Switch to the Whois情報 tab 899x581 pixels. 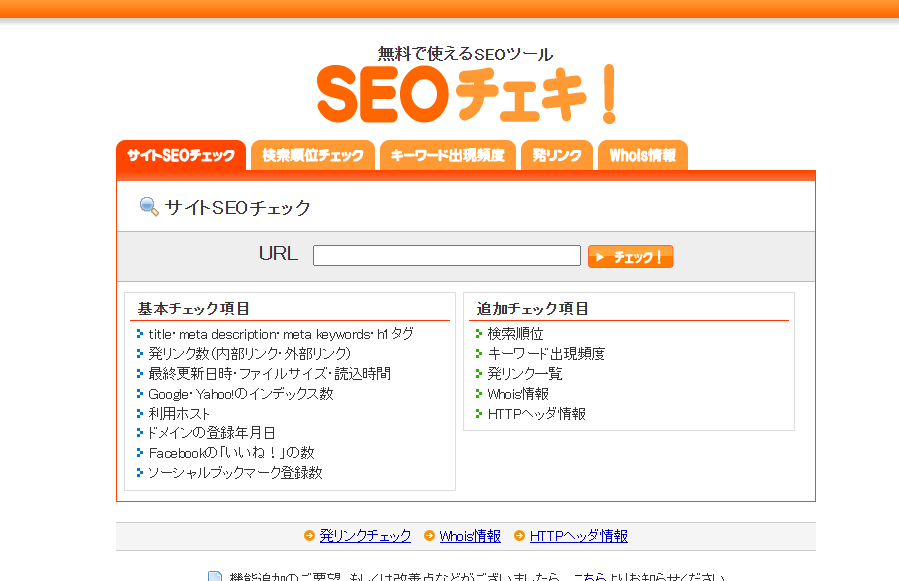(x=642, y=156)
